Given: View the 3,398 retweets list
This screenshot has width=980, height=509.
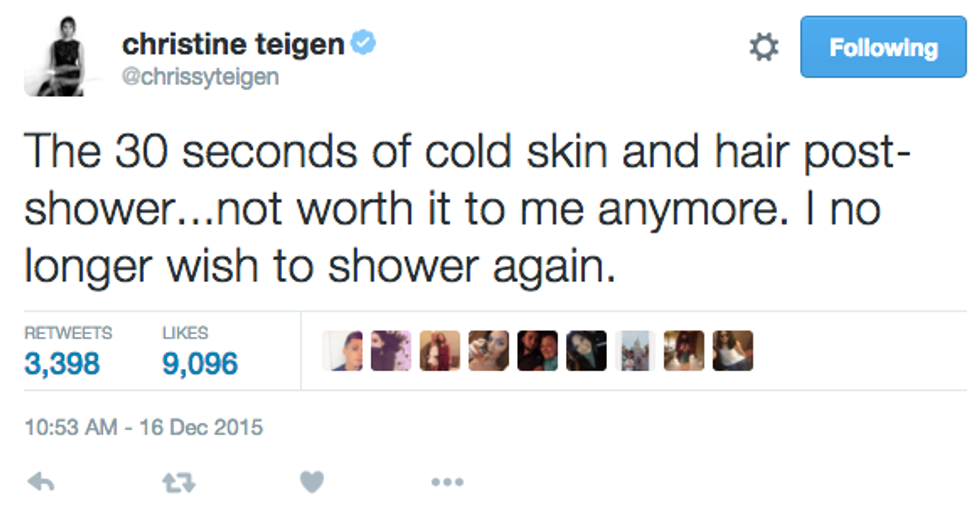Looking at the screenshot, I should 62,363.
